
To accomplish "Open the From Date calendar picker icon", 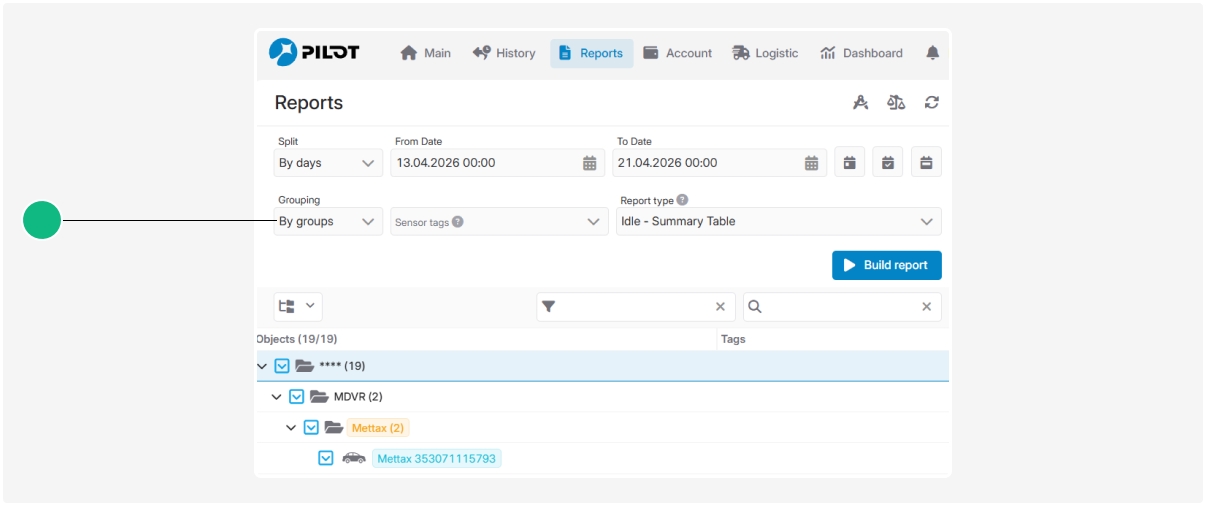I will [x=590, y=163].
